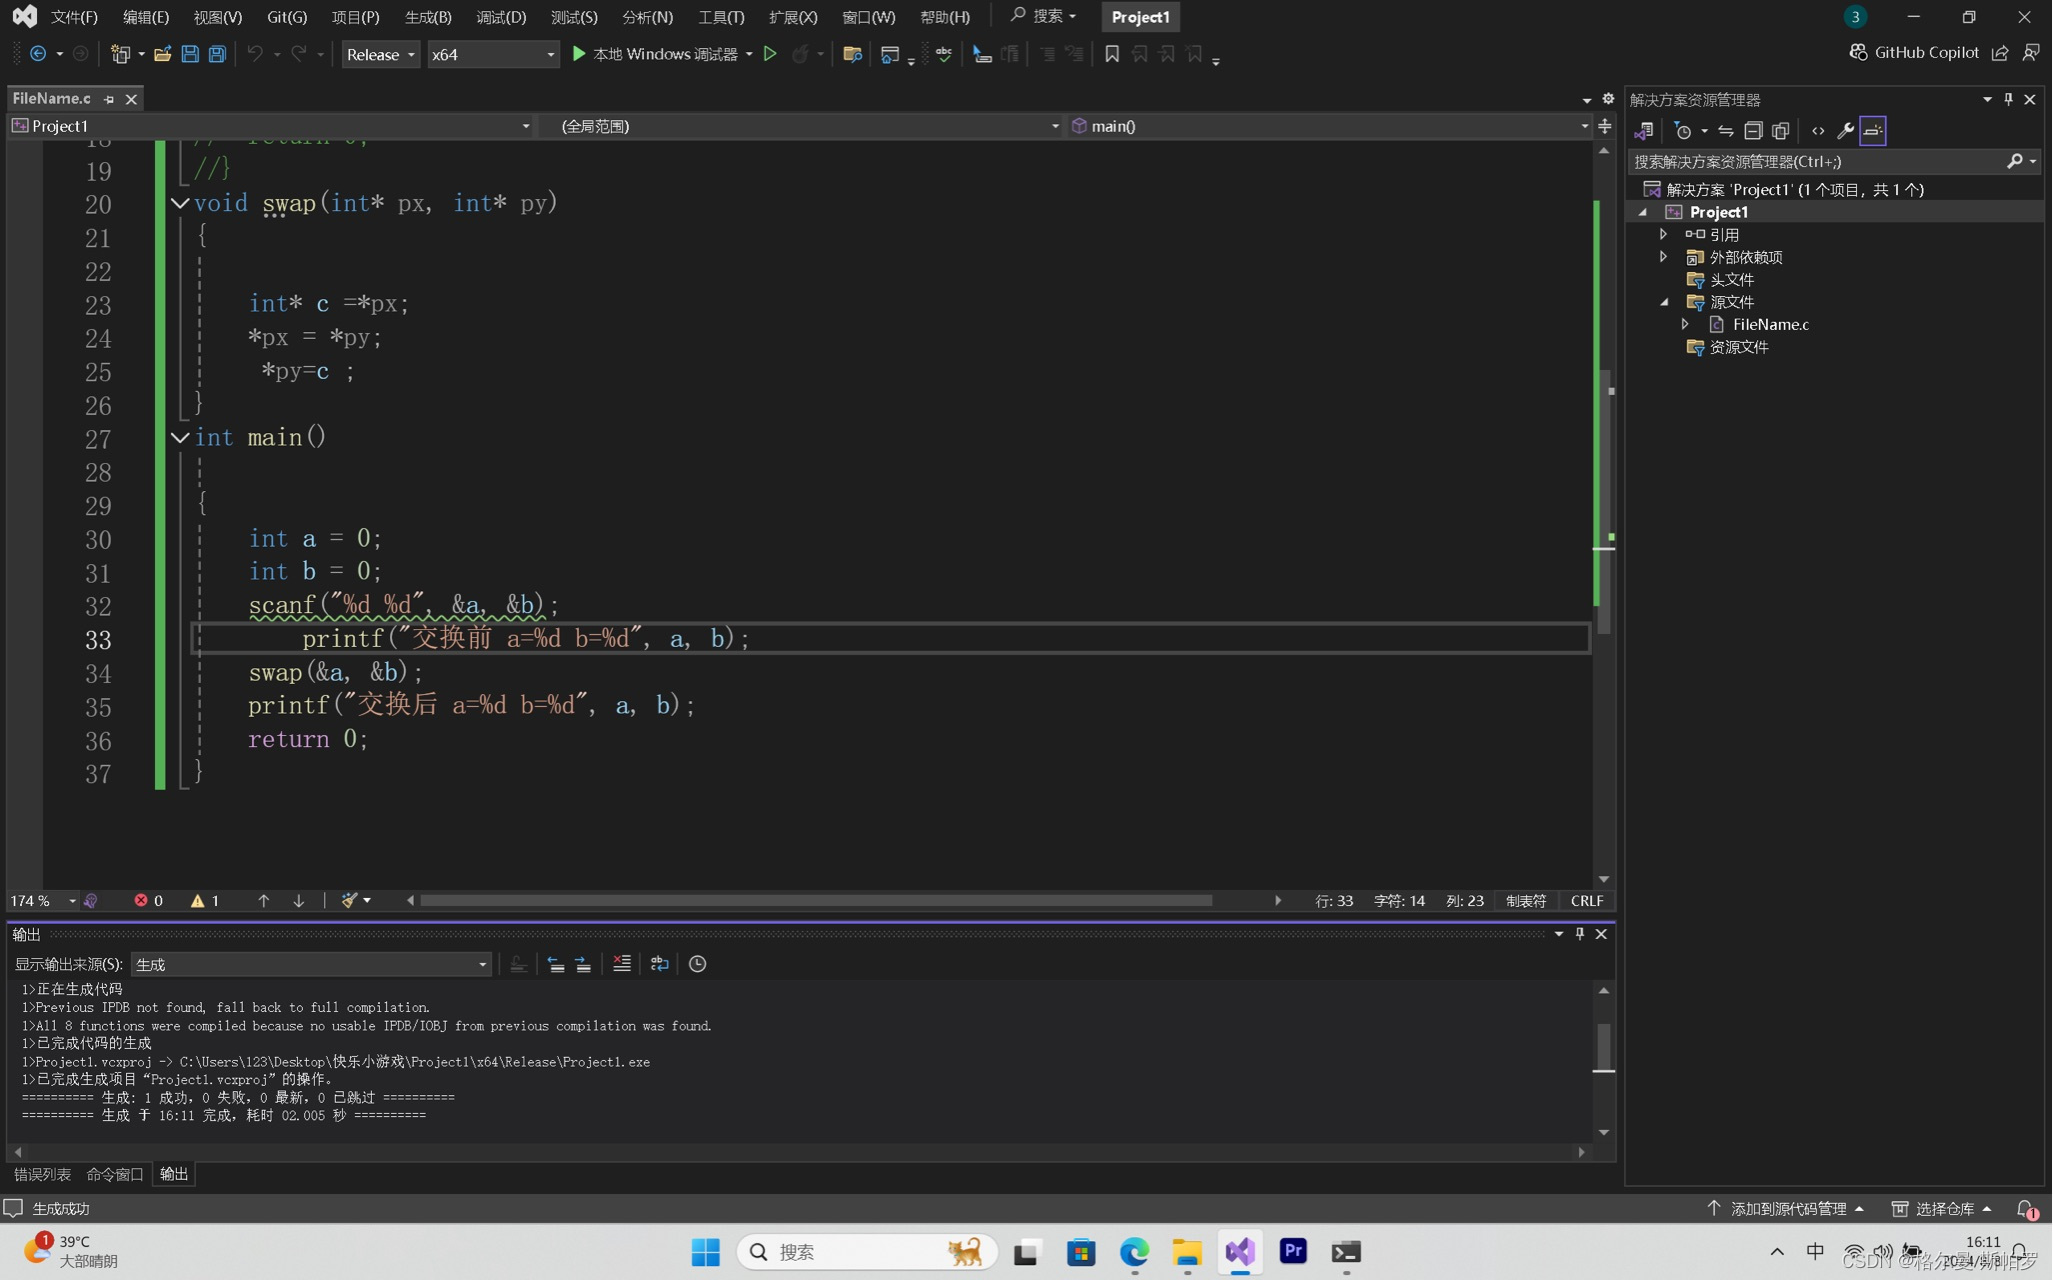Image resolution: width=2053 pixels, height=1280 pixels.
Task: Expand the 外部依赖项 tree node
Action: pyautogui.click(x=1664, y=257)
